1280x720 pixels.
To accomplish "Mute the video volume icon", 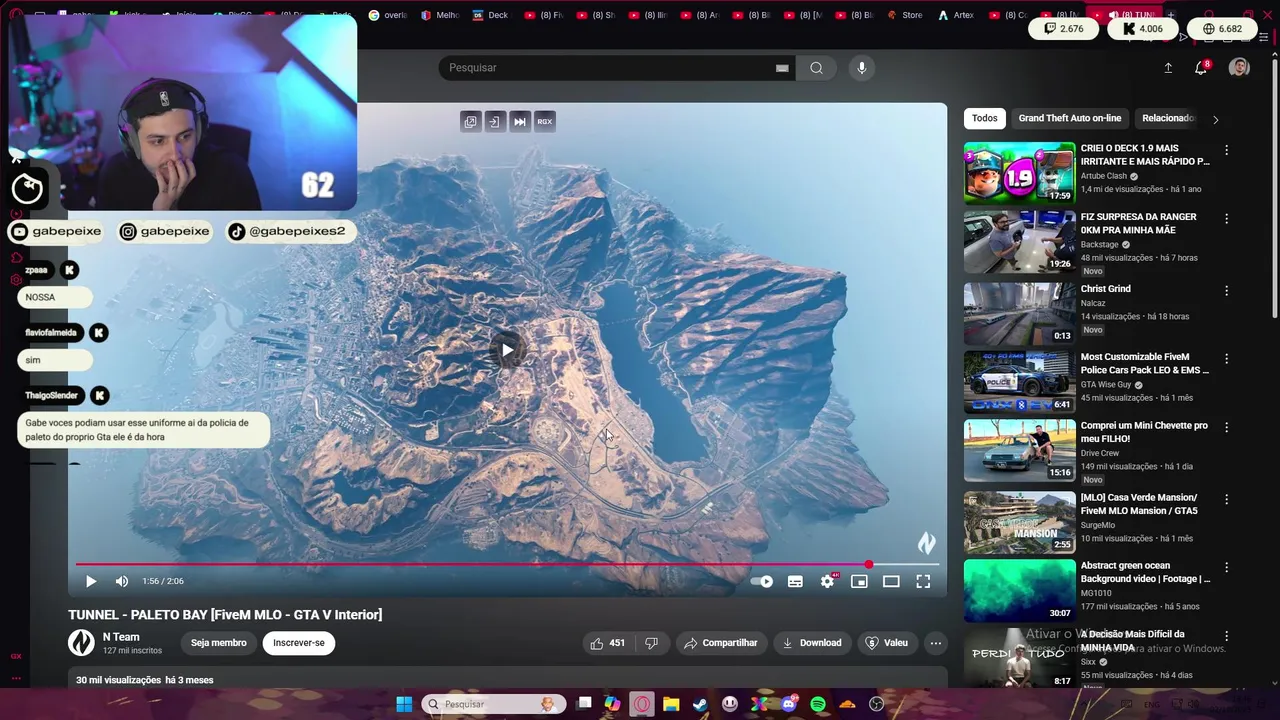I will 122,581.
